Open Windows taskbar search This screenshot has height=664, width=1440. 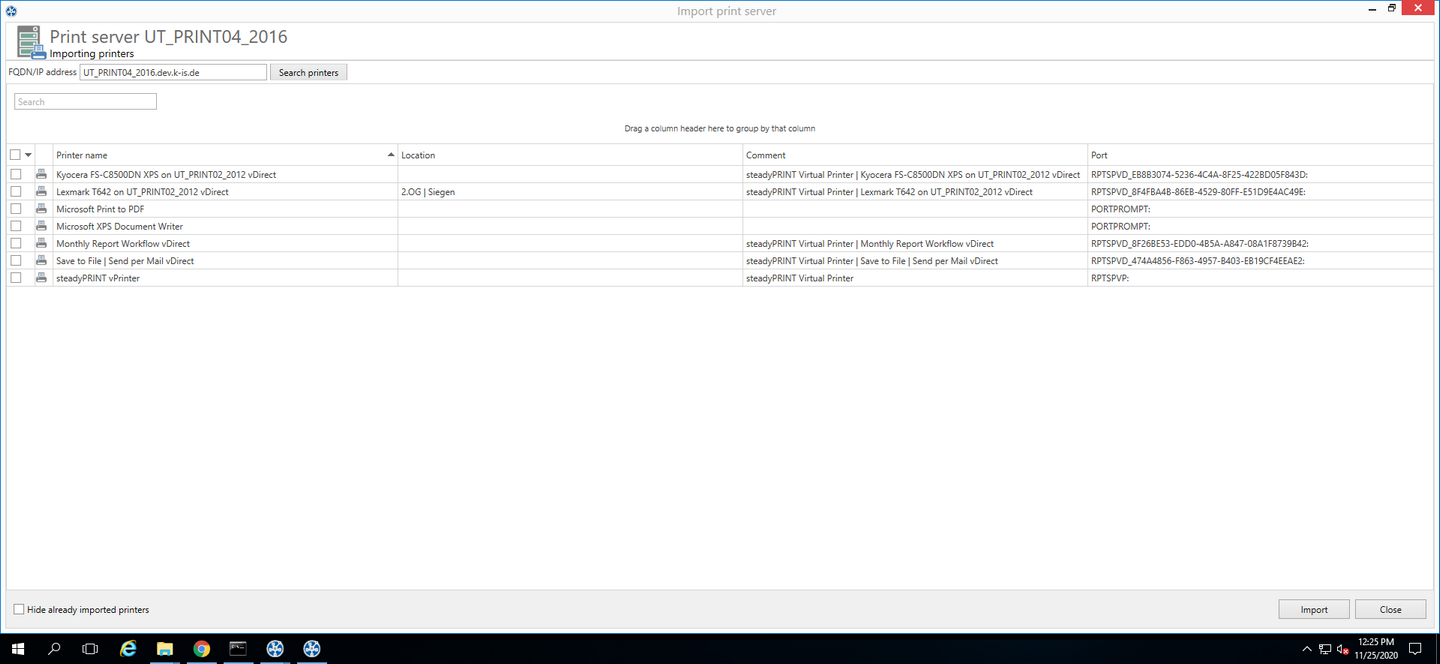pos(54,649)
